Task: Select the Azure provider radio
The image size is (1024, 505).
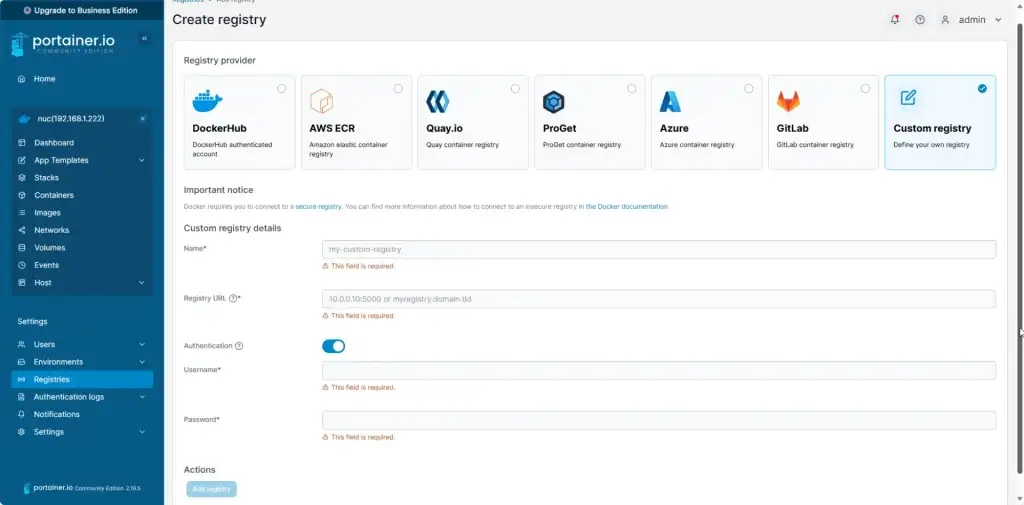Action: click(748, 88)
